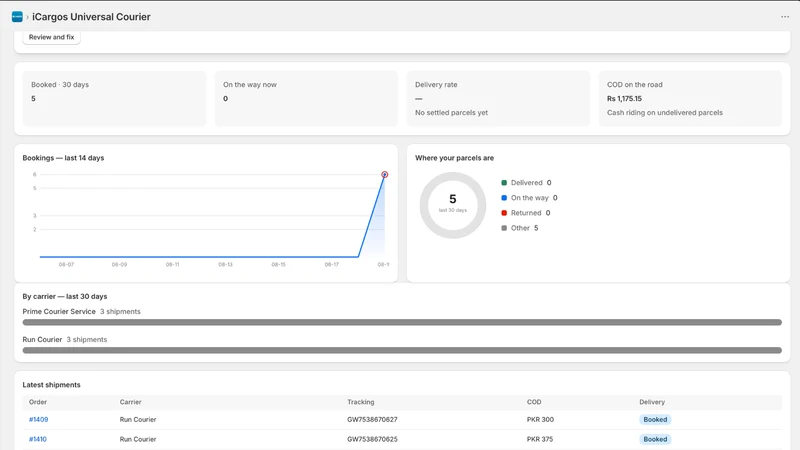Click the PKR 300 COD value
This screenshot has width=800, height=450.
pyautogui.click(x=540, y=419)
